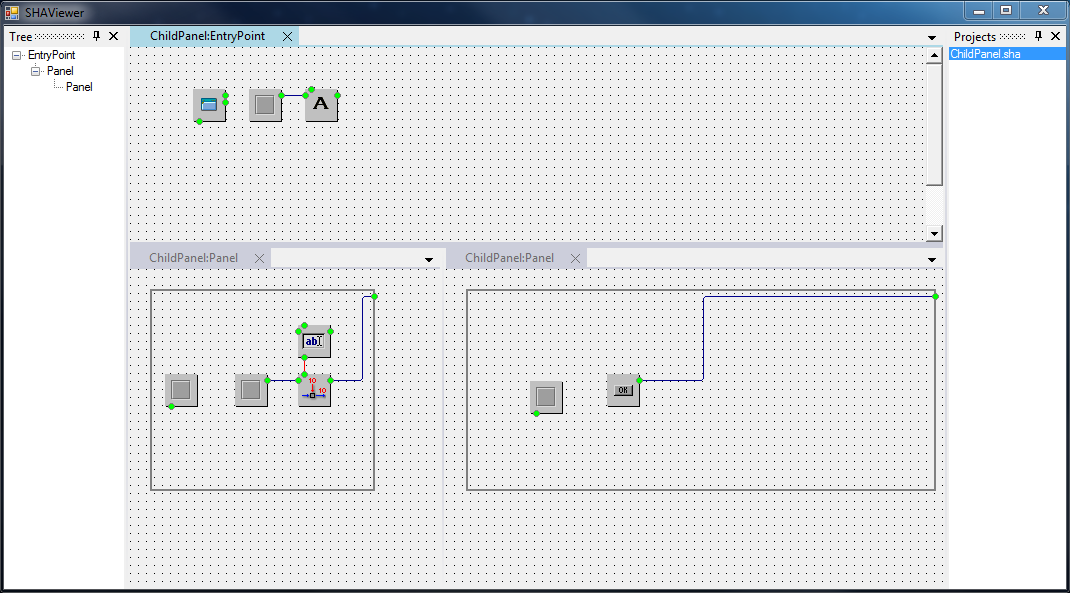The height and width of the screenshot is (593, 1070).
Task: Select the parent Panel tree item
Action: tap(60, 71)
